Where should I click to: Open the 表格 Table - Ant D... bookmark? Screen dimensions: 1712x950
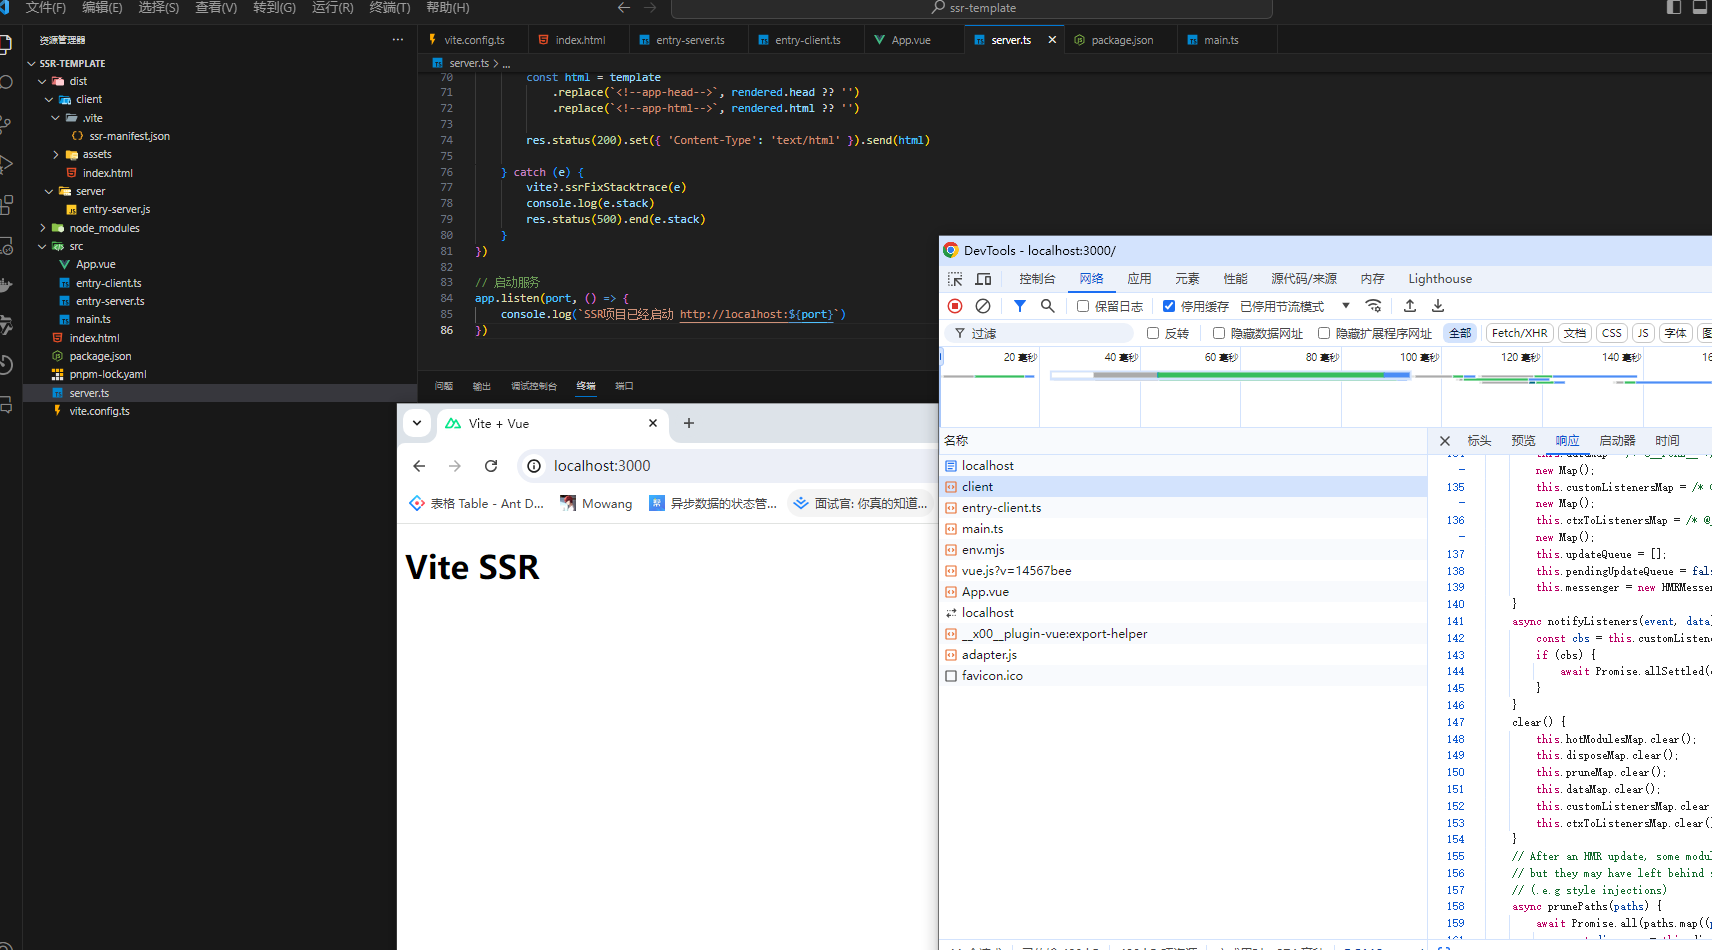coord(477,504)
